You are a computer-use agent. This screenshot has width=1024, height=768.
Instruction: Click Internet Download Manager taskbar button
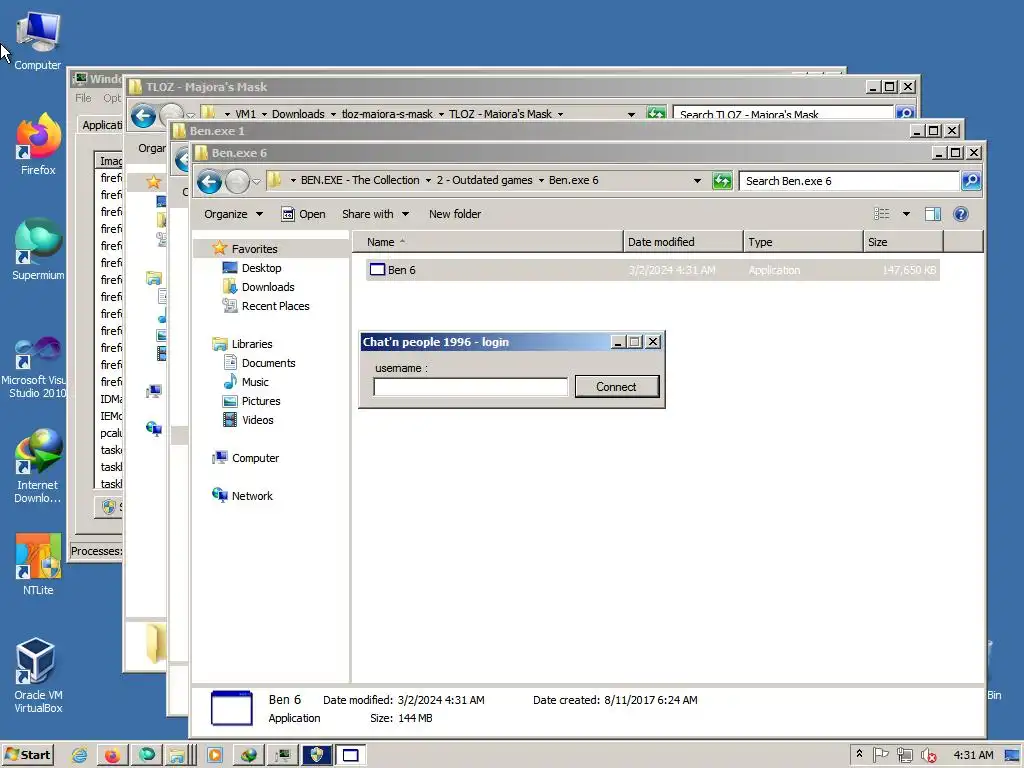[x=249, y=756]
